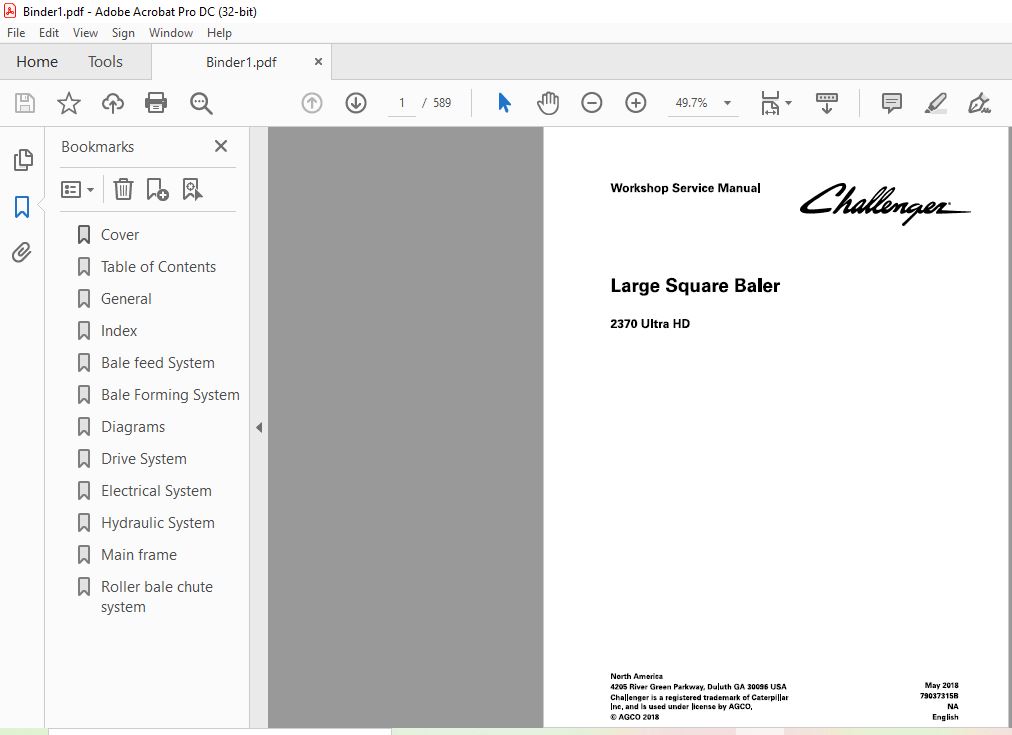Select the Highlight text tool
This screenshot has height=735, width=1012.
[x=935, y=103]
